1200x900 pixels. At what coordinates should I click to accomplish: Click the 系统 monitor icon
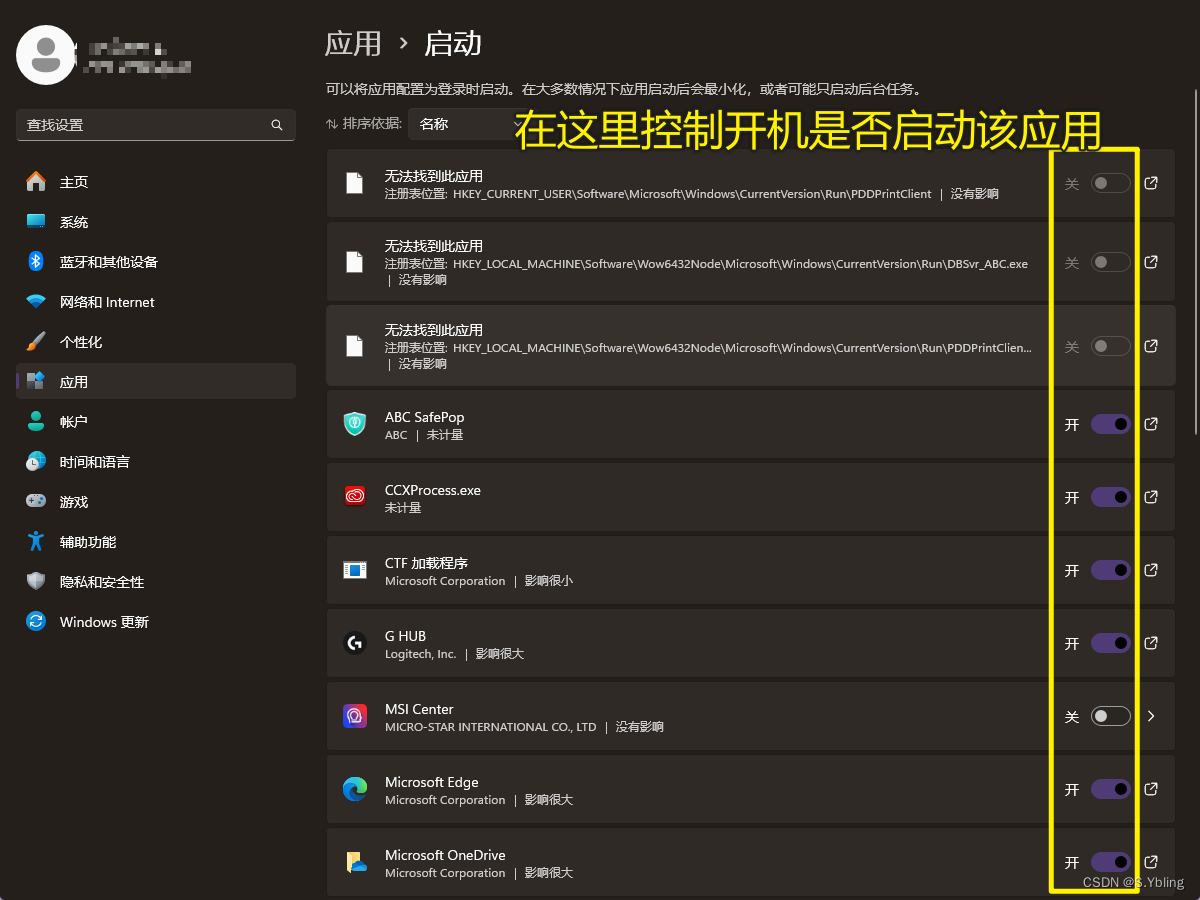36,221
